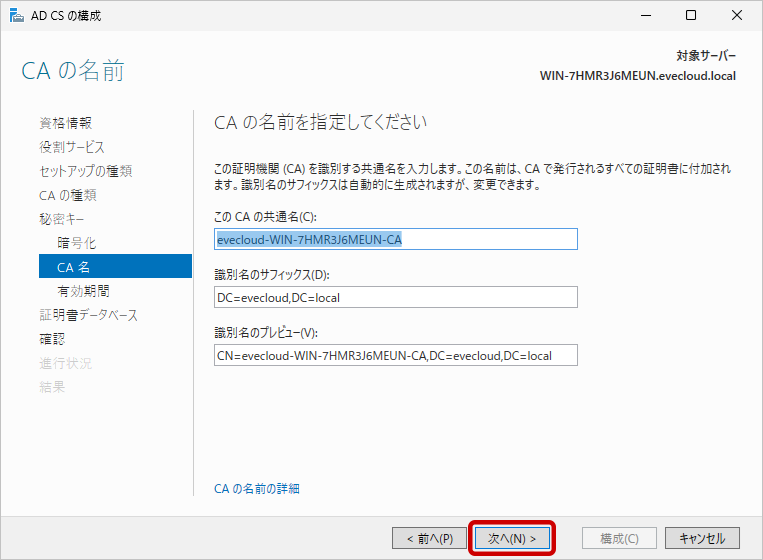Click the キャンセル button
The height and width of the screenshot is (560, 763).
click(x=702, y=538)
